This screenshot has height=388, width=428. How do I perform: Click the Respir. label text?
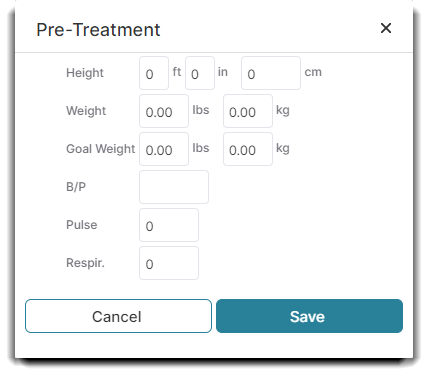pos(85,263)
